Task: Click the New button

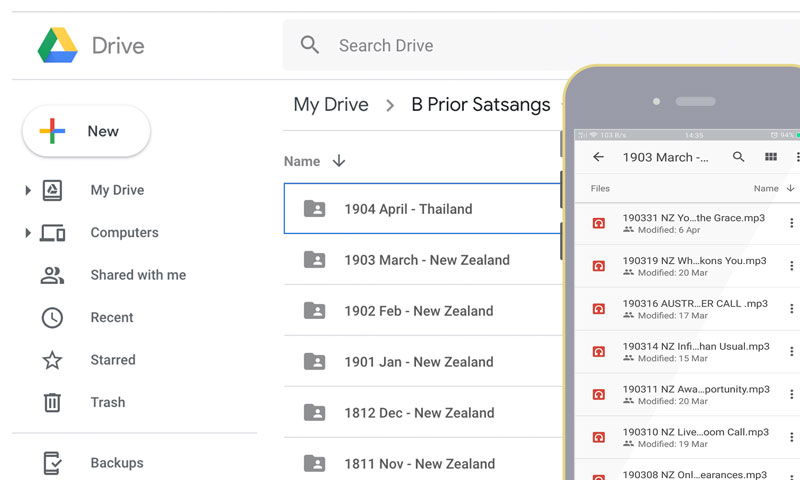Action: click(86, 131)
